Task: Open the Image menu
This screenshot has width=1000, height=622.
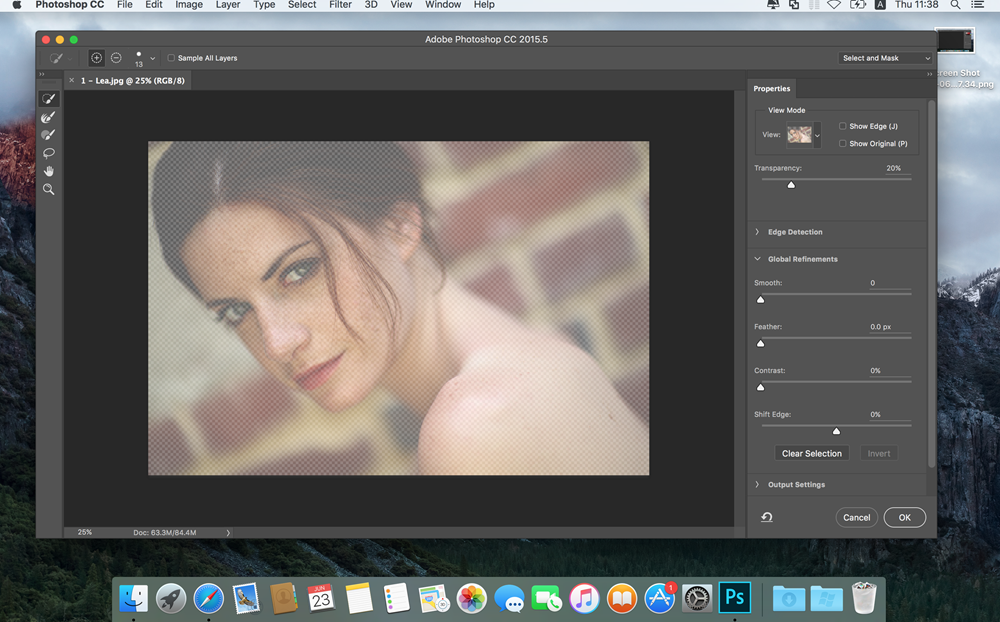Action: click(189, 4)
